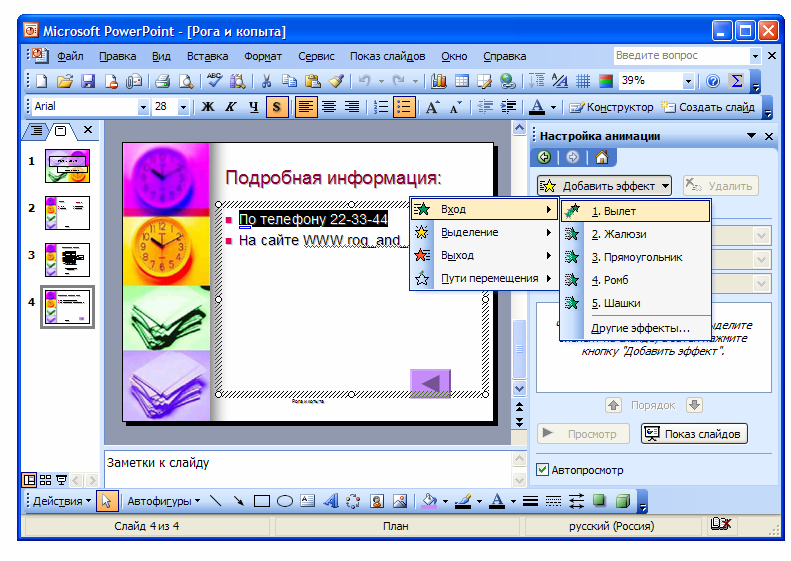
Task: Show grid icon in standard toolbar
Action: 583,81
